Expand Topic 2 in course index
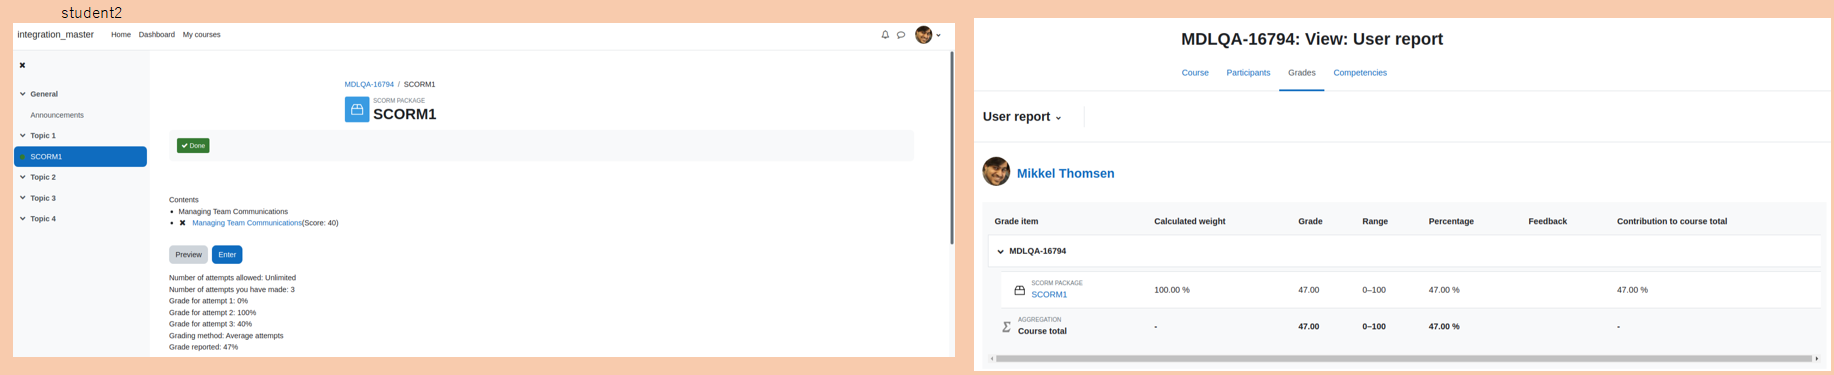The height and width of the screenshot is (375, 1834). tap(23, 177)
